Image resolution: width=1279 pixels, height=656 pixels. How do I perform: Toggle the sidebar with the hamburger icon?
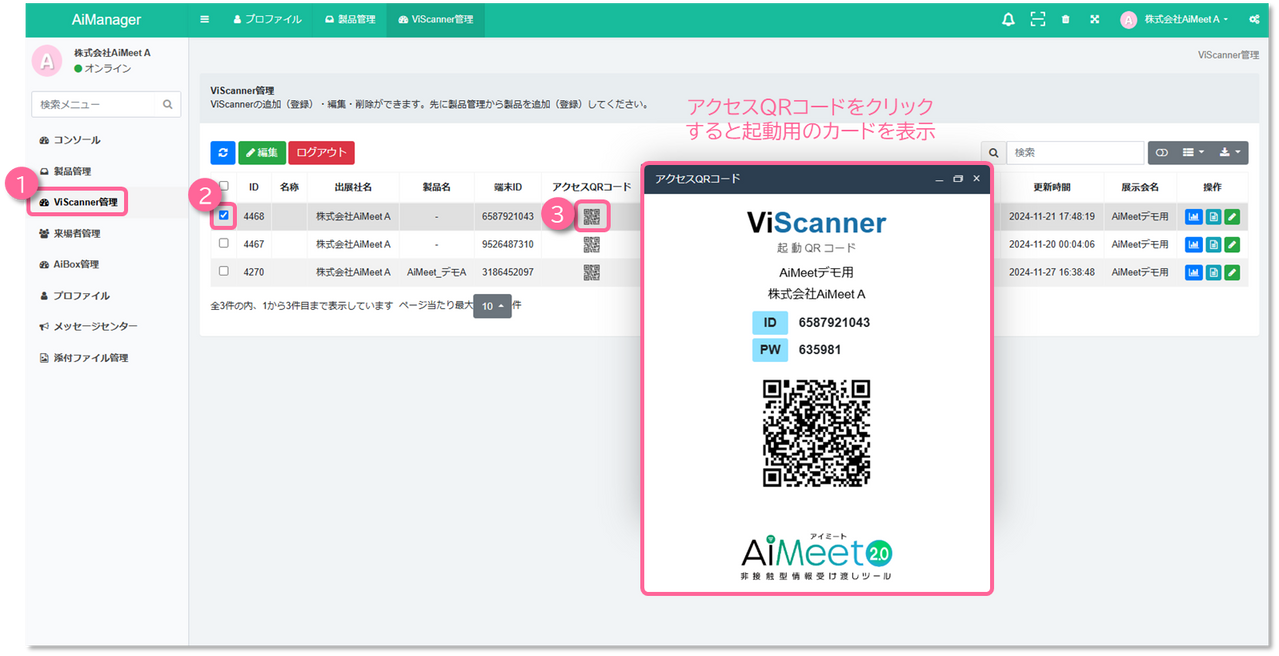[205, 19]
